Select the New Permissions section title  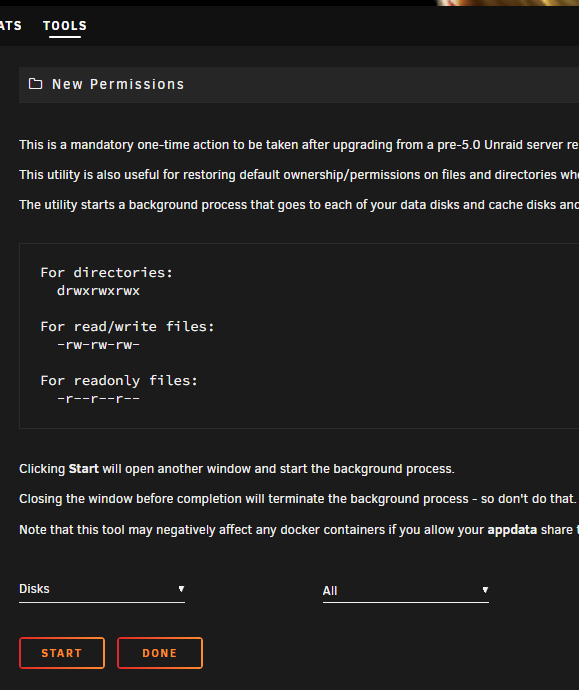tap(118, 84)
